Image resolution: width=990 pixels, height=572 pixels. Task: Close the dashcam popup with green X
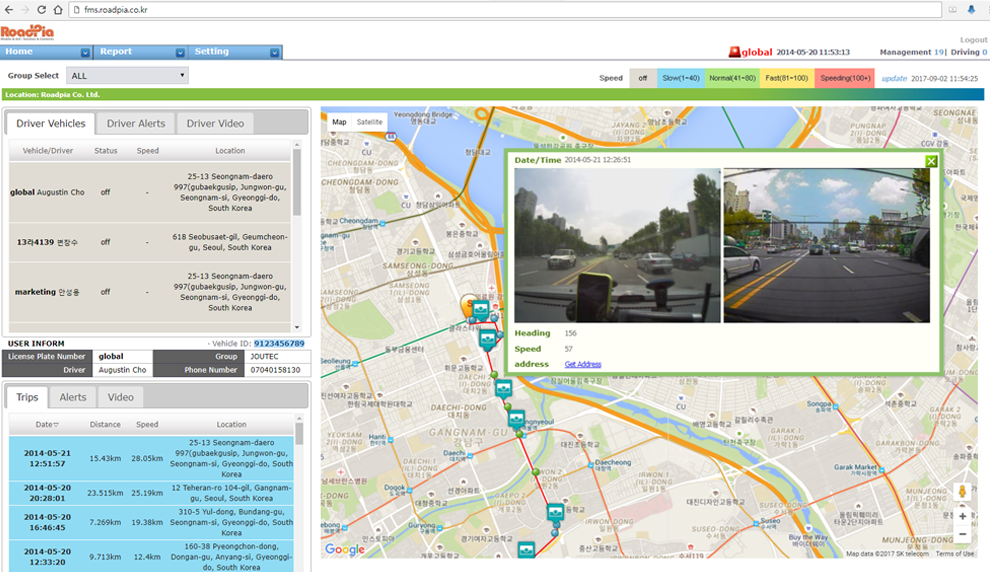931,161
